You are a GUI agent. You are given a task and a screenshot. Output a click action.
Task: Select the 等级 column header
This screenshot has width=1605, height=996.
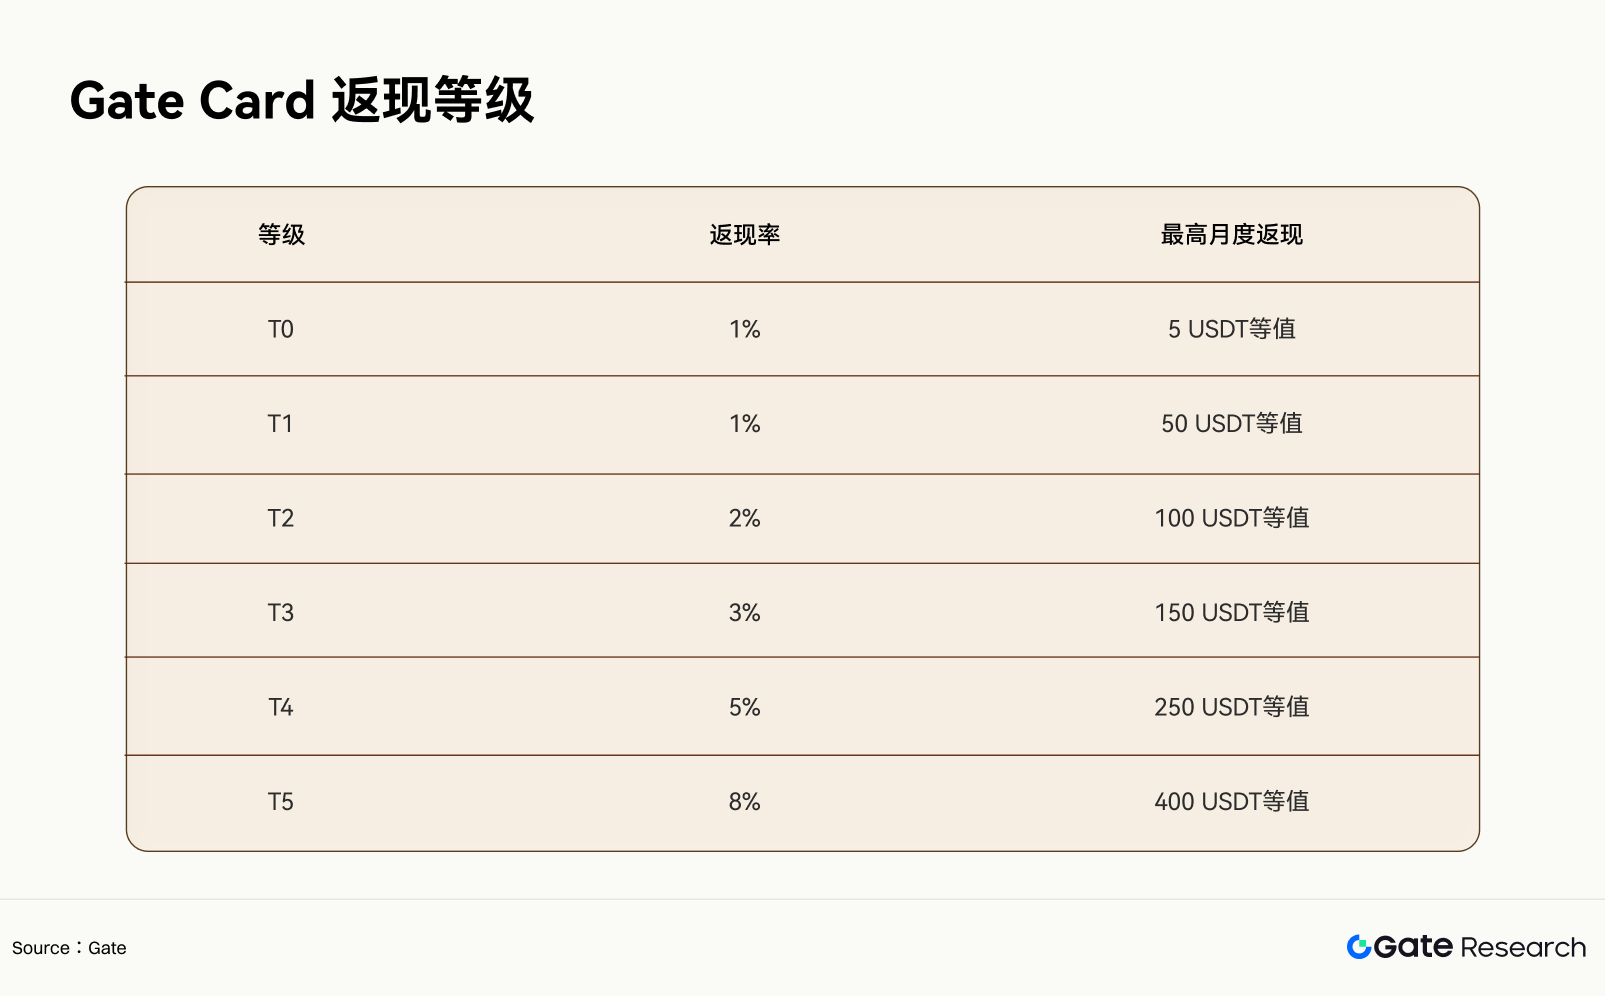point(281,235)
